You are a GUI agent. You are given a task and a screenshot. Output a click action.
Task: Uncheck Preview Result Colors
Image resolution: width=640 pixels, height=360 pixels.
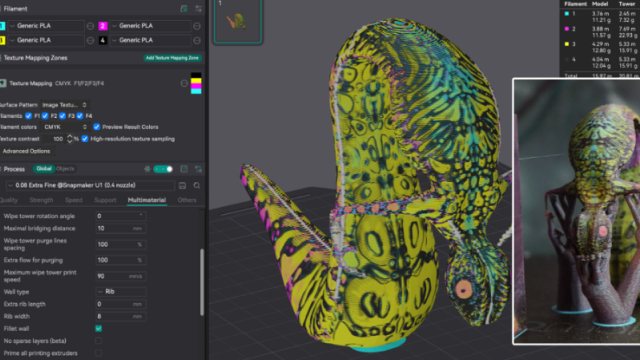tap(96, 127)
